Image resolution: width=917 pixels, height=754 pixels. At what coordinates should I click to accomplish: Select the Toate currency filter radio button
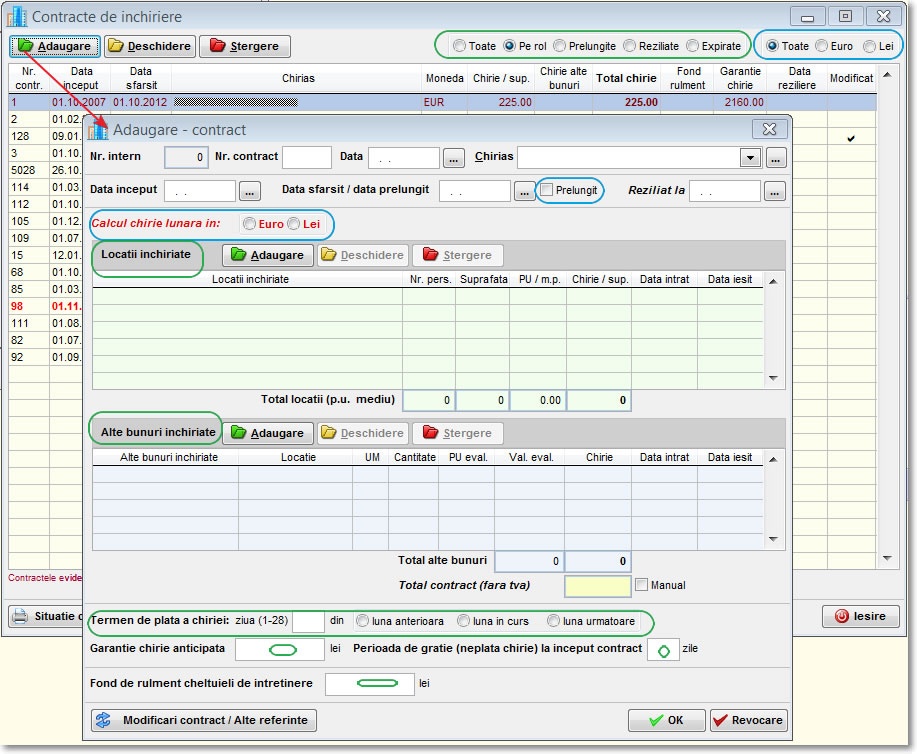click(x=773, y=46)
